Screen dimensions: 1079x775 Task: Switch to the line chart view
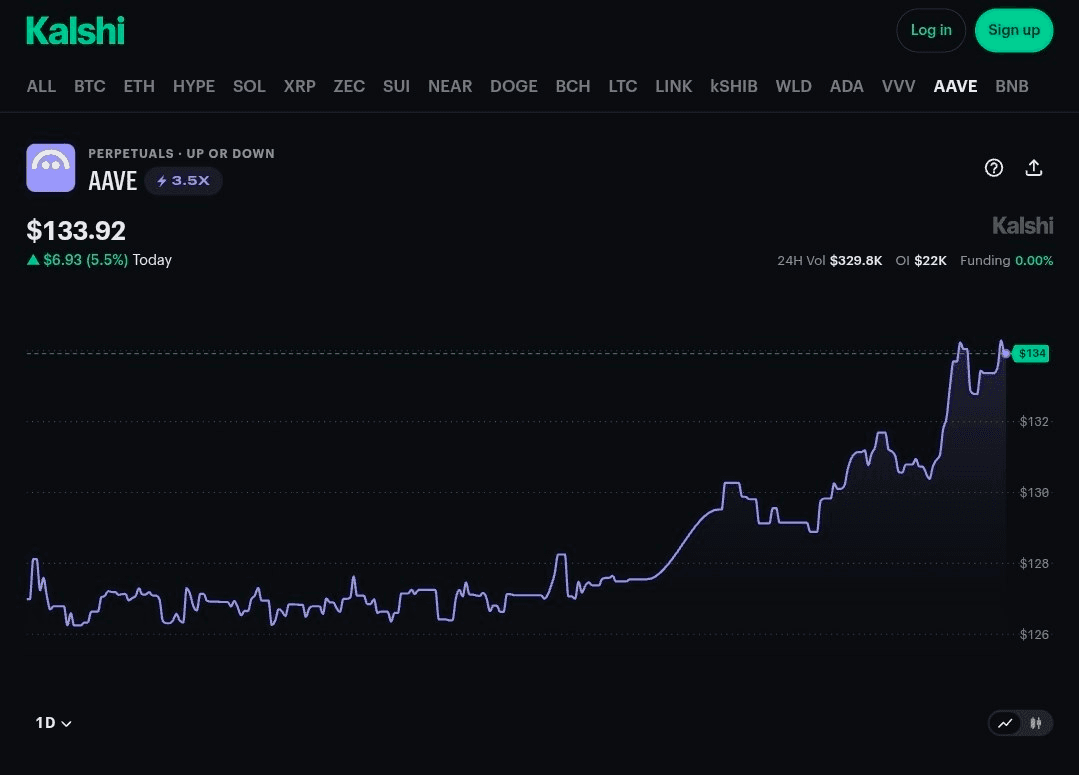click(x=1005, y=723)
